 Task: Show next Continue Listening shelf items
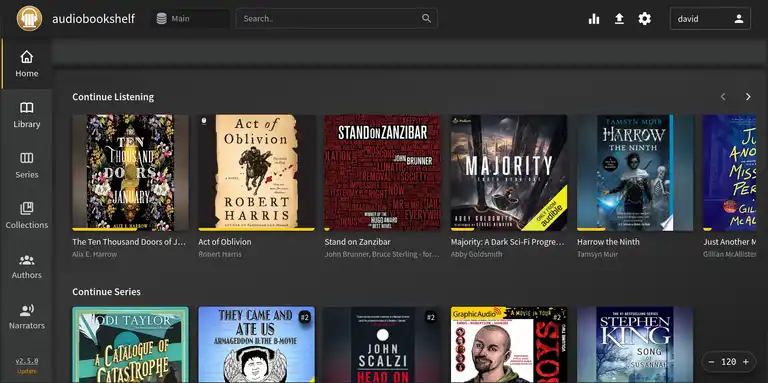click(748, 96)
